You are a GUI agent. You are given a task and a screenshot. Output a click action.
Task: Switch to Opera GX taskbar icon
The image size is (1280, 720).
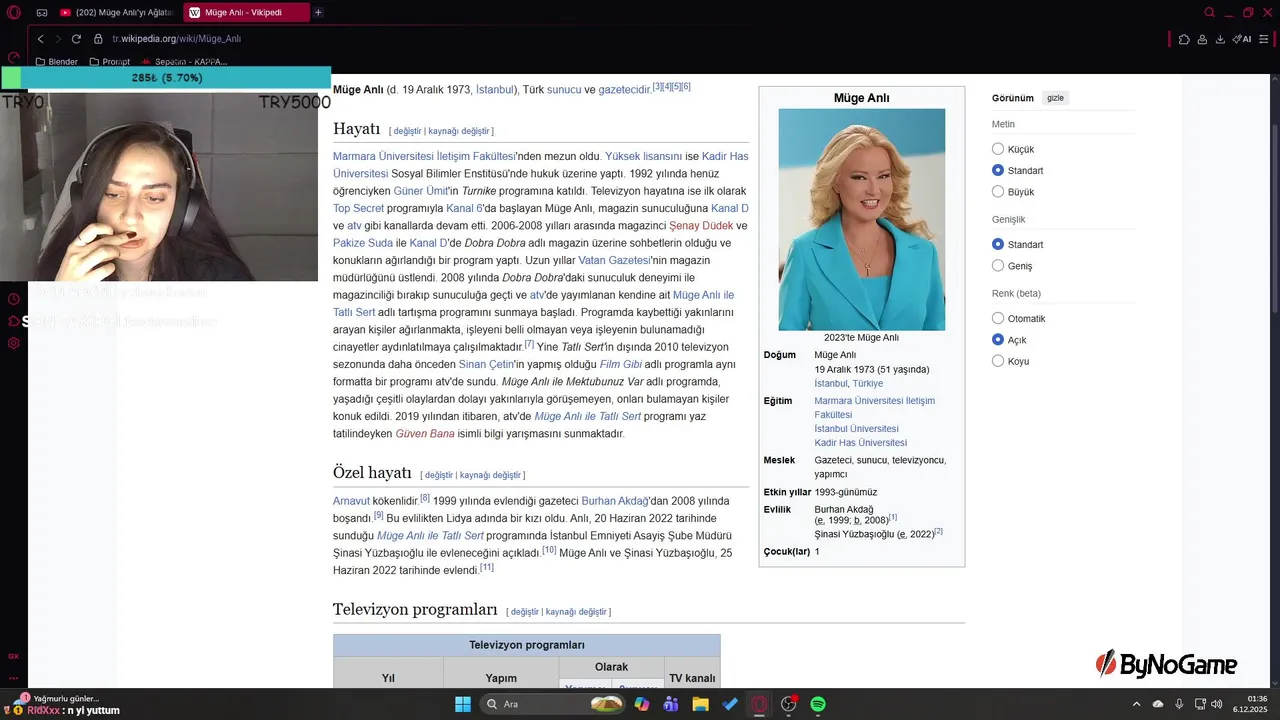click(x=759, y=704)
